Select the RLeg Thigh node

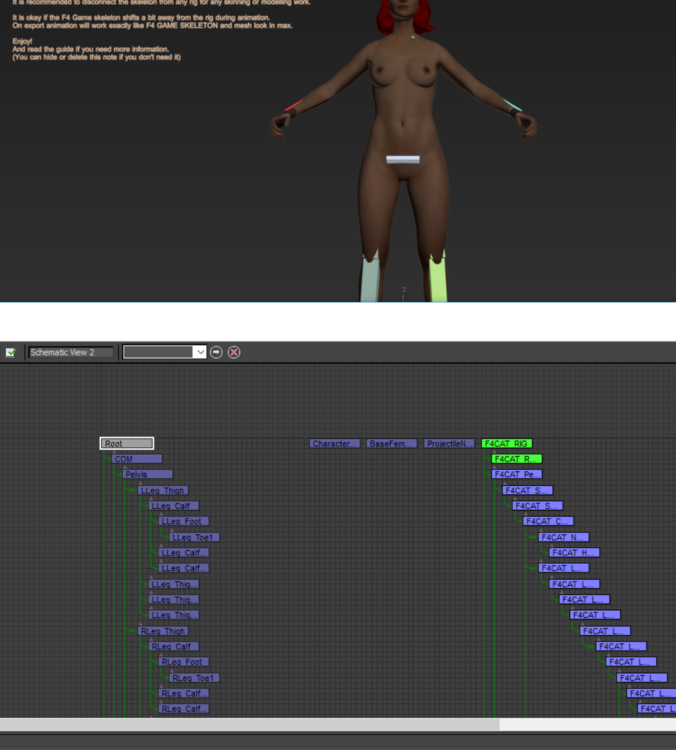163,631
